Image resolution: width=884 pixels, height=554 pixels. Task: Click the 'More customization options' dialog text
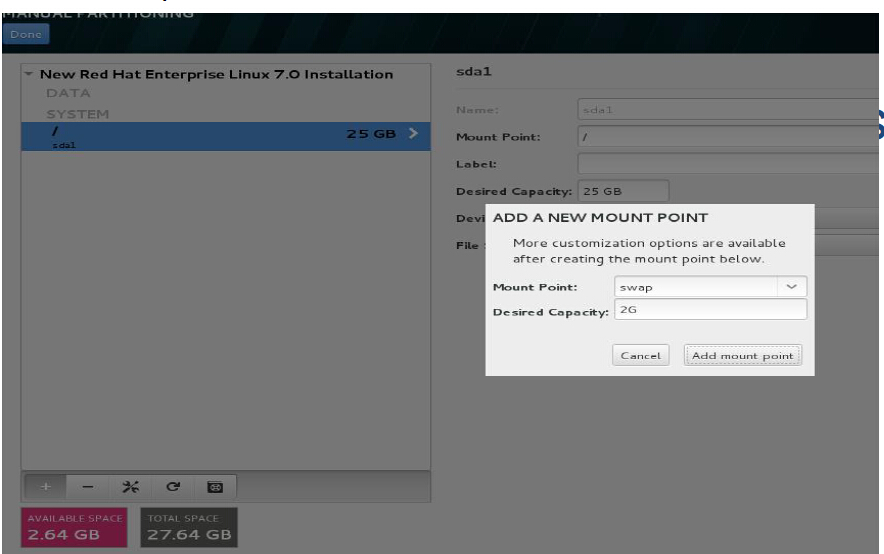pos(649,251)
